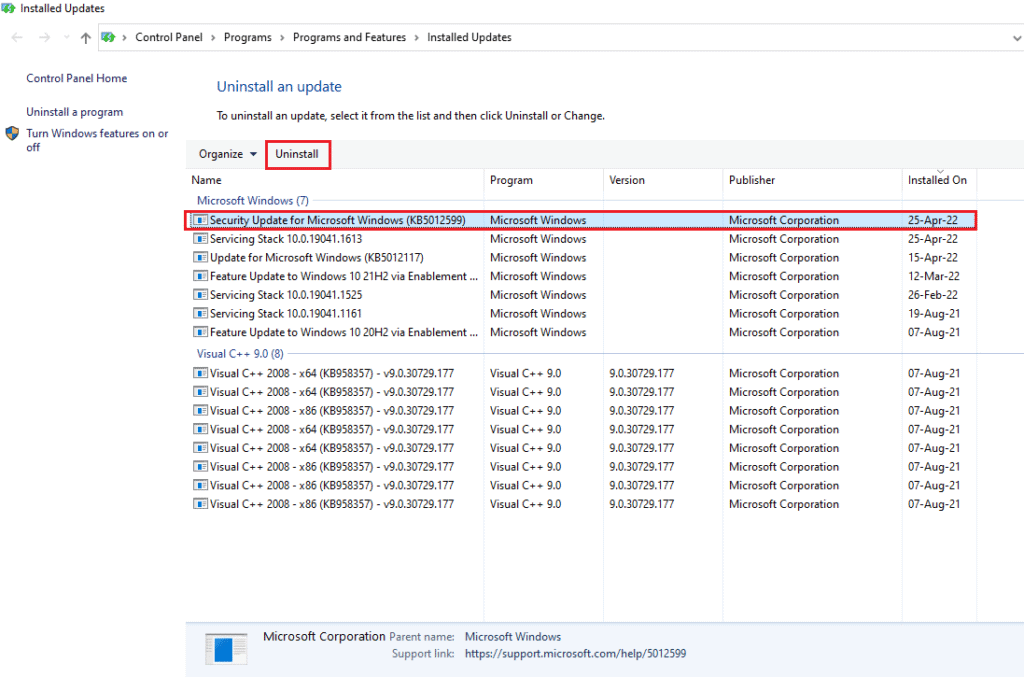Screen dimensions: 1024x677
Task: Expand the address bar history dropdown
Action: click(1019, 37)
